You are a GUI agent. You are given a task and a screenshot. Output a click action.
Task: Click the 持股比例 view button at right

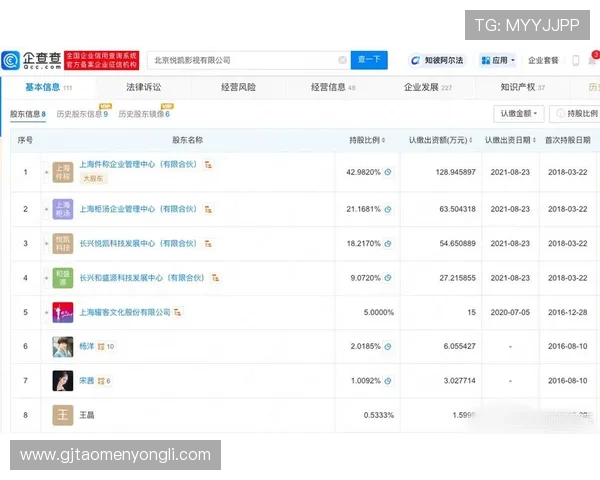coord(576,114)
